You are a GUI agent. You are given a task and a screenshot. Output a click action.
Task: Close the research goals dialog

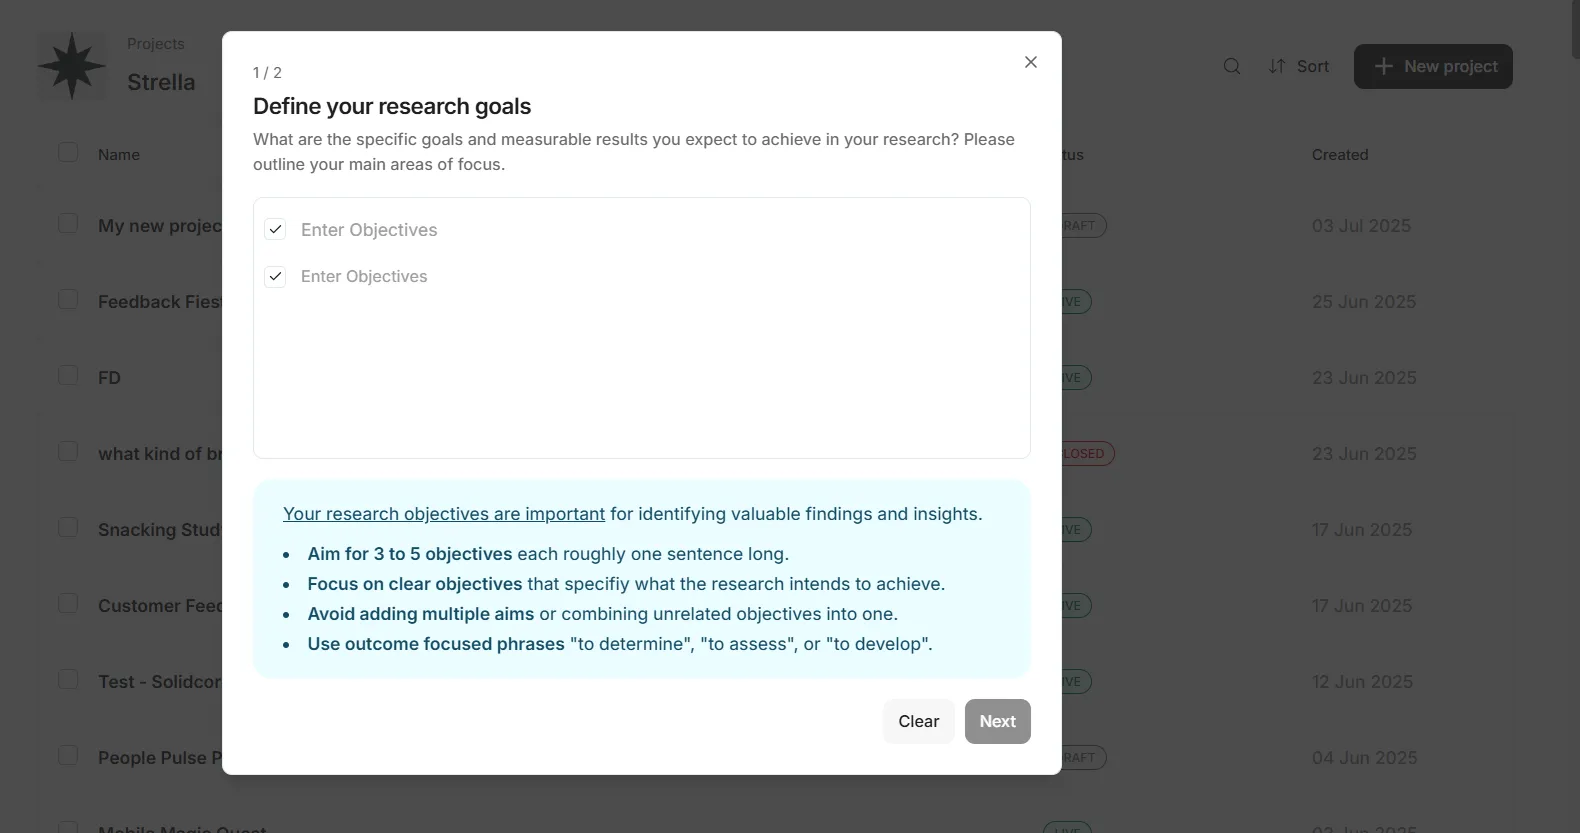(1031, 62)
